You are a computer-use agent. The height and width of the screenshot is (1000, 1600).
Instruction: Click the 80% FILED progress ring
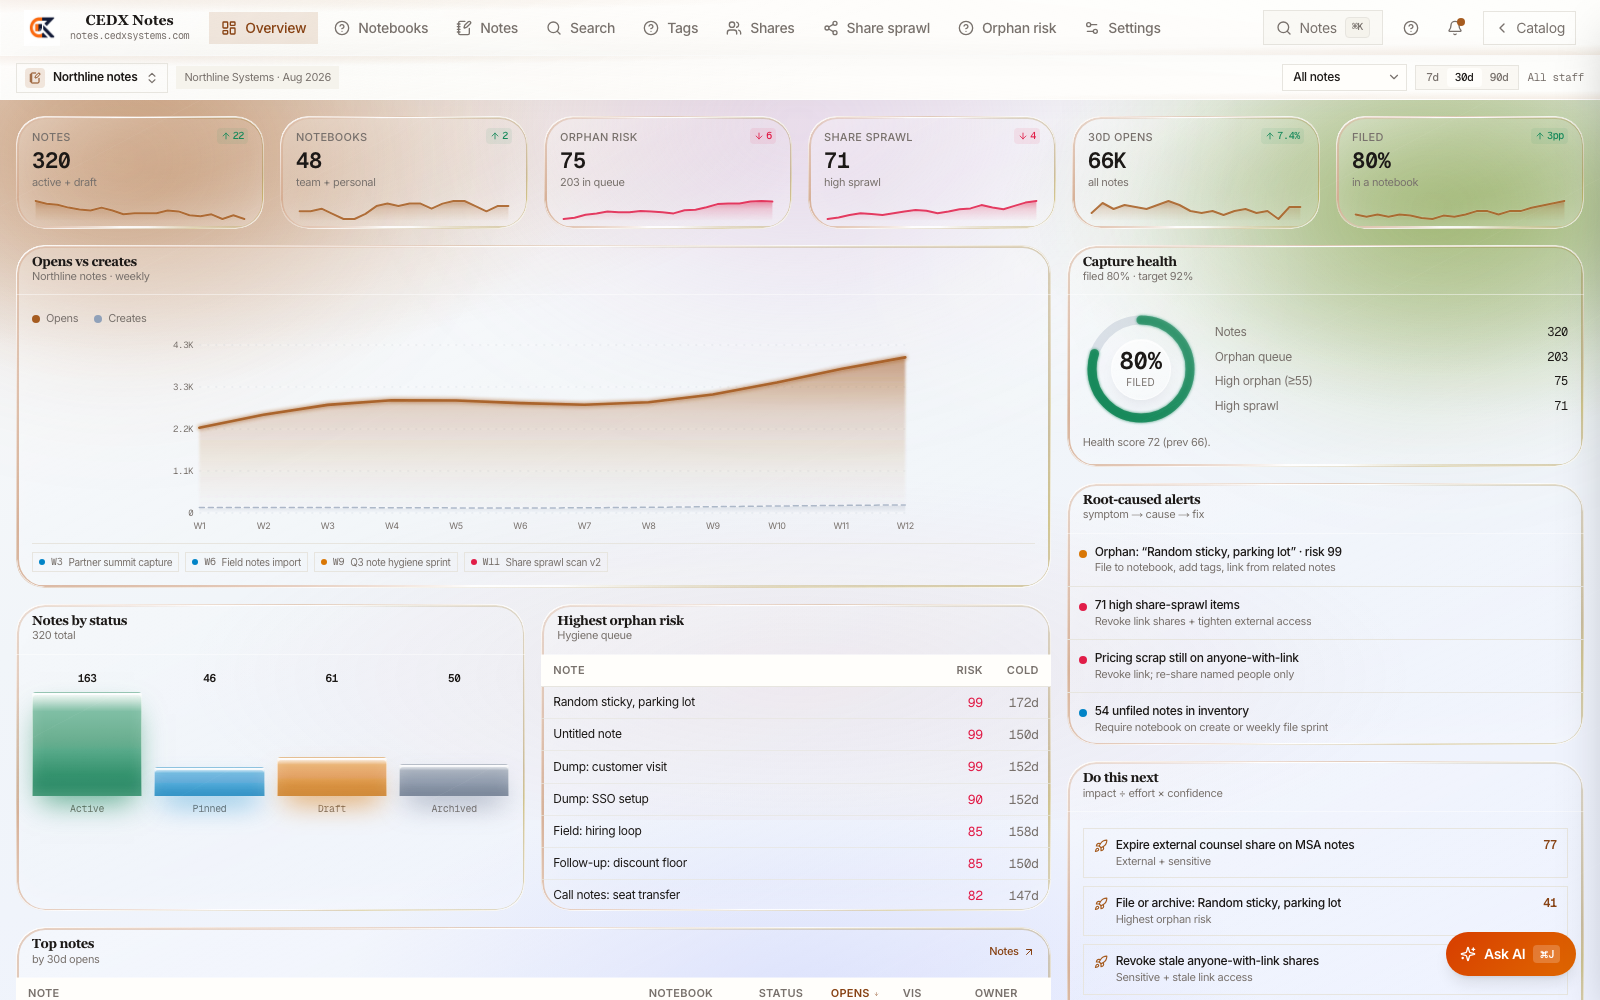pos(1140,369)
